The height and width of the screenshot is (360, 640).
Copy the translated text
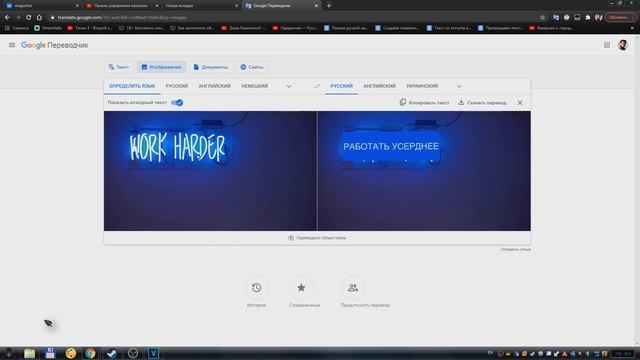tap(424, 102)
